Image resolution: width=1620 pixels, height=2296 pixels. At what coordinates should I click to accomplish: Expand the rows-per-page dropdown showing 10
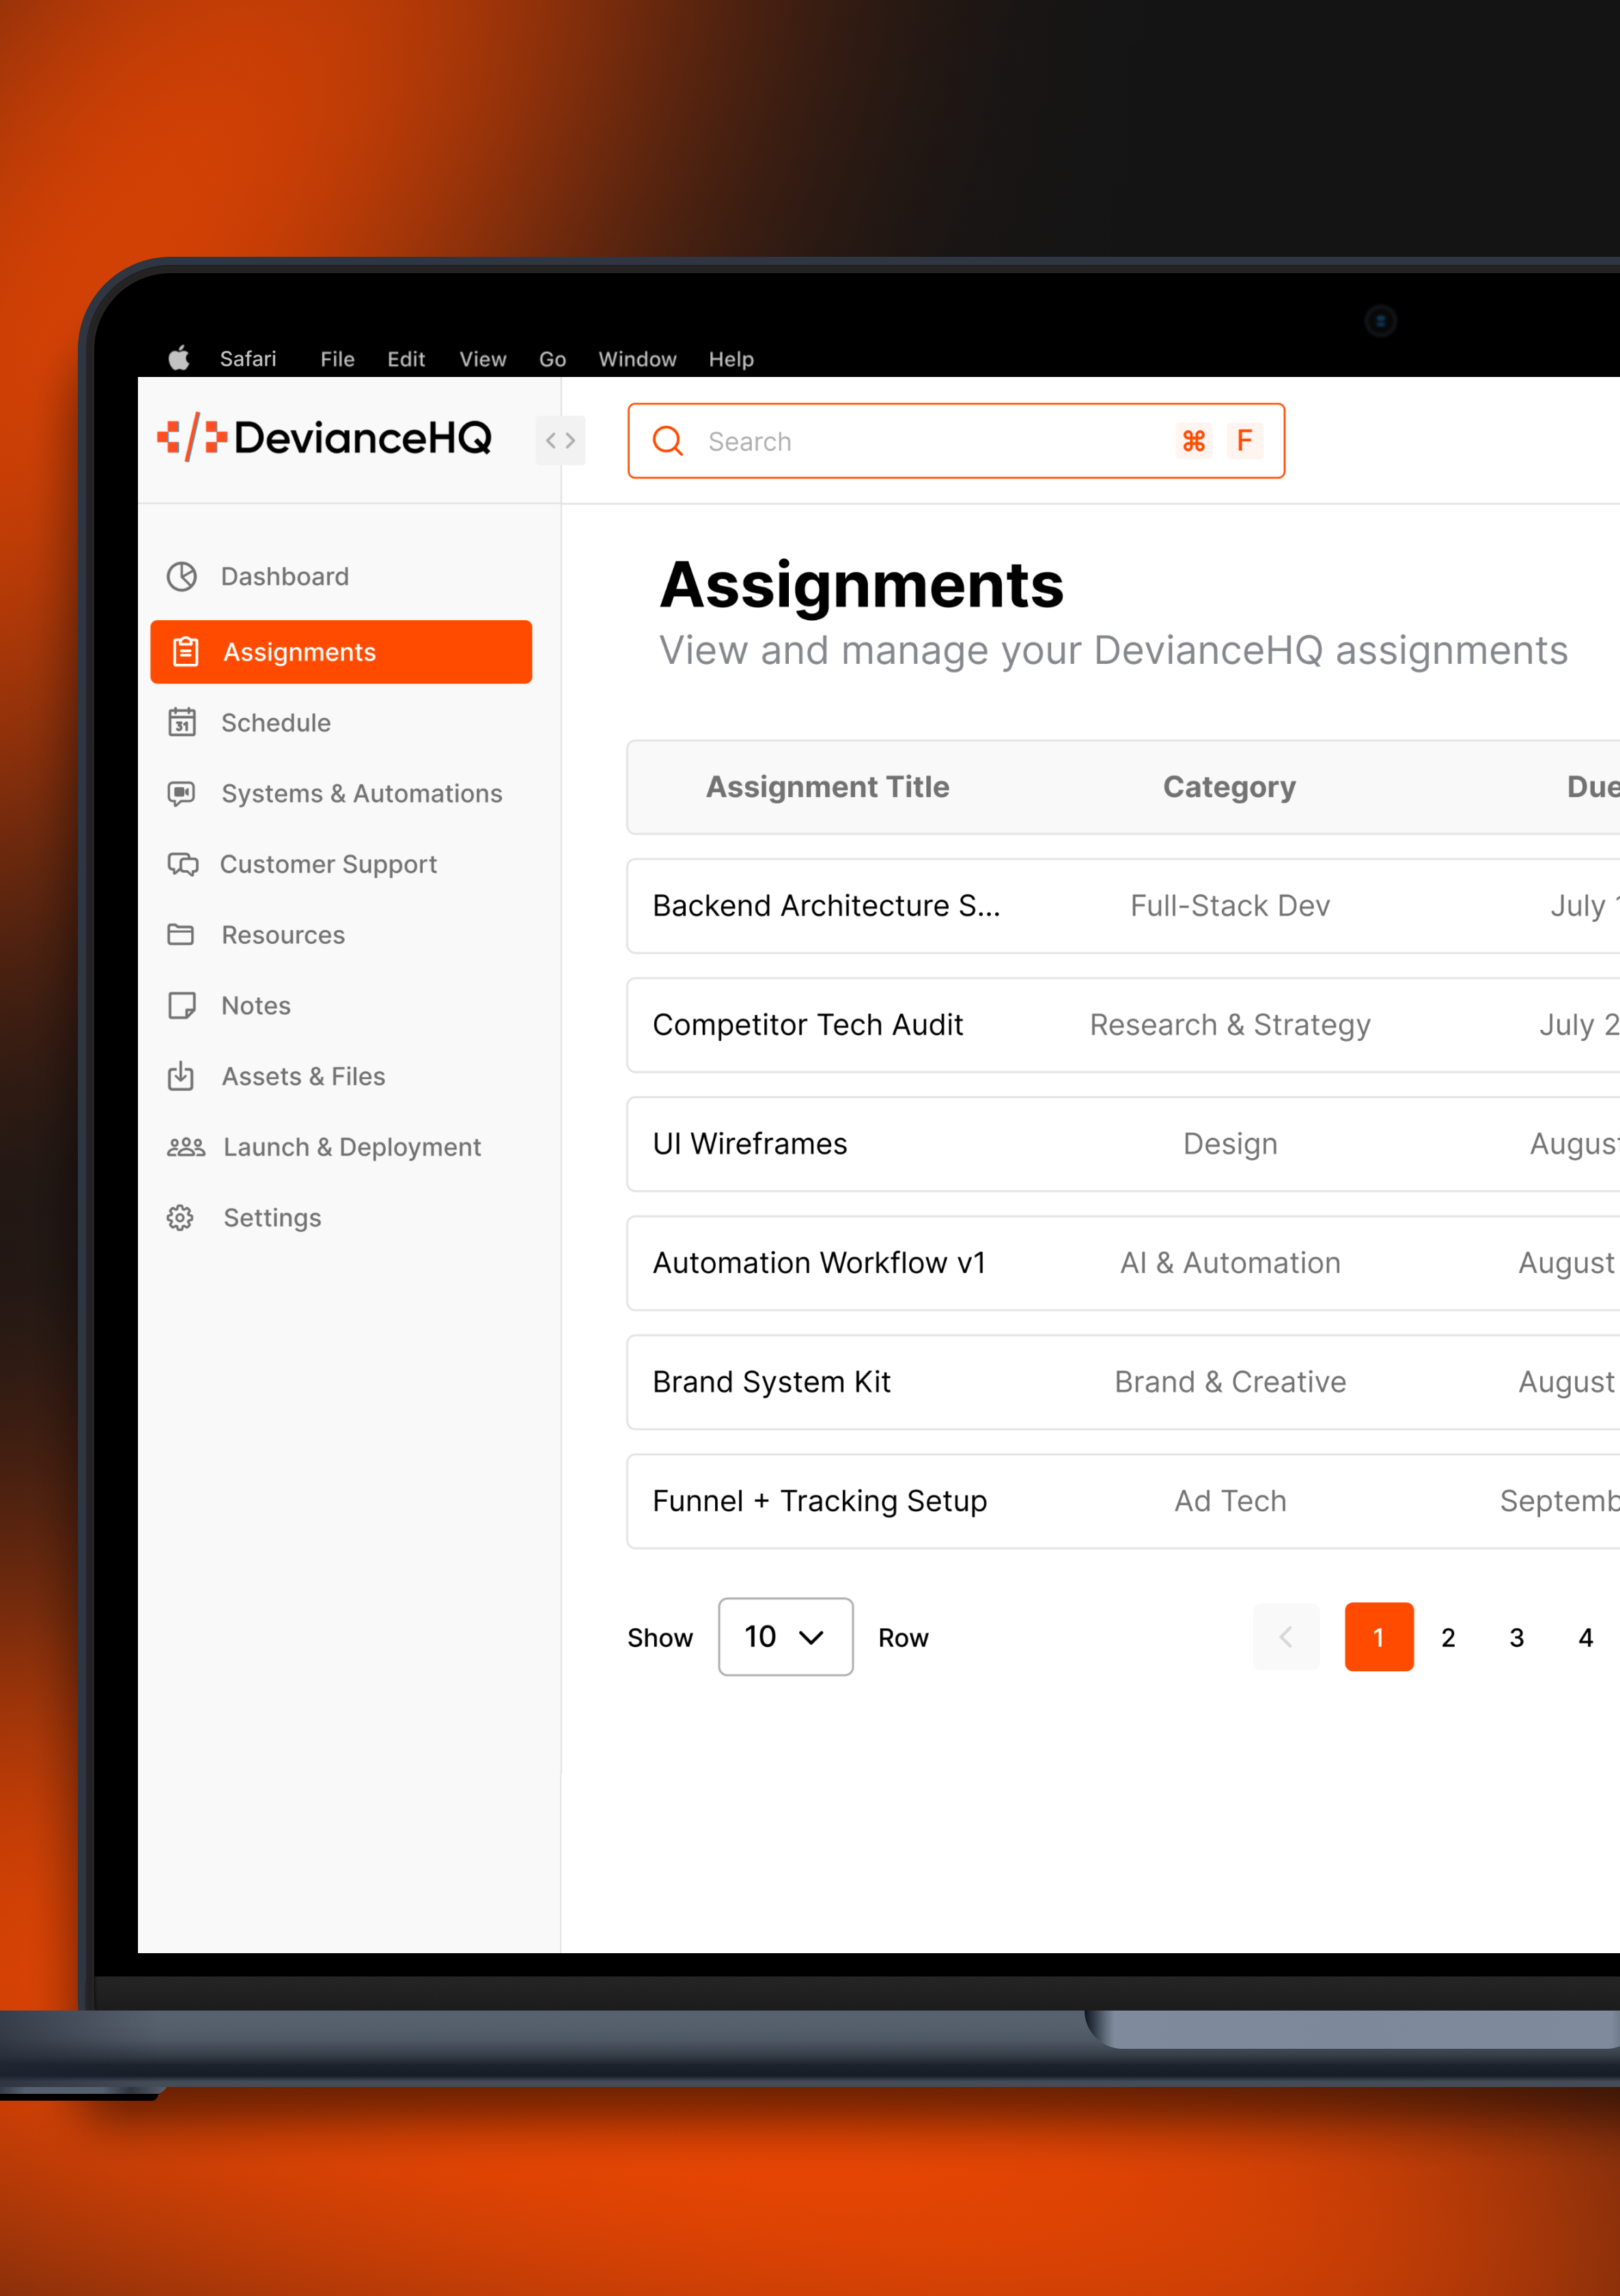click(x=785, y=1636)
